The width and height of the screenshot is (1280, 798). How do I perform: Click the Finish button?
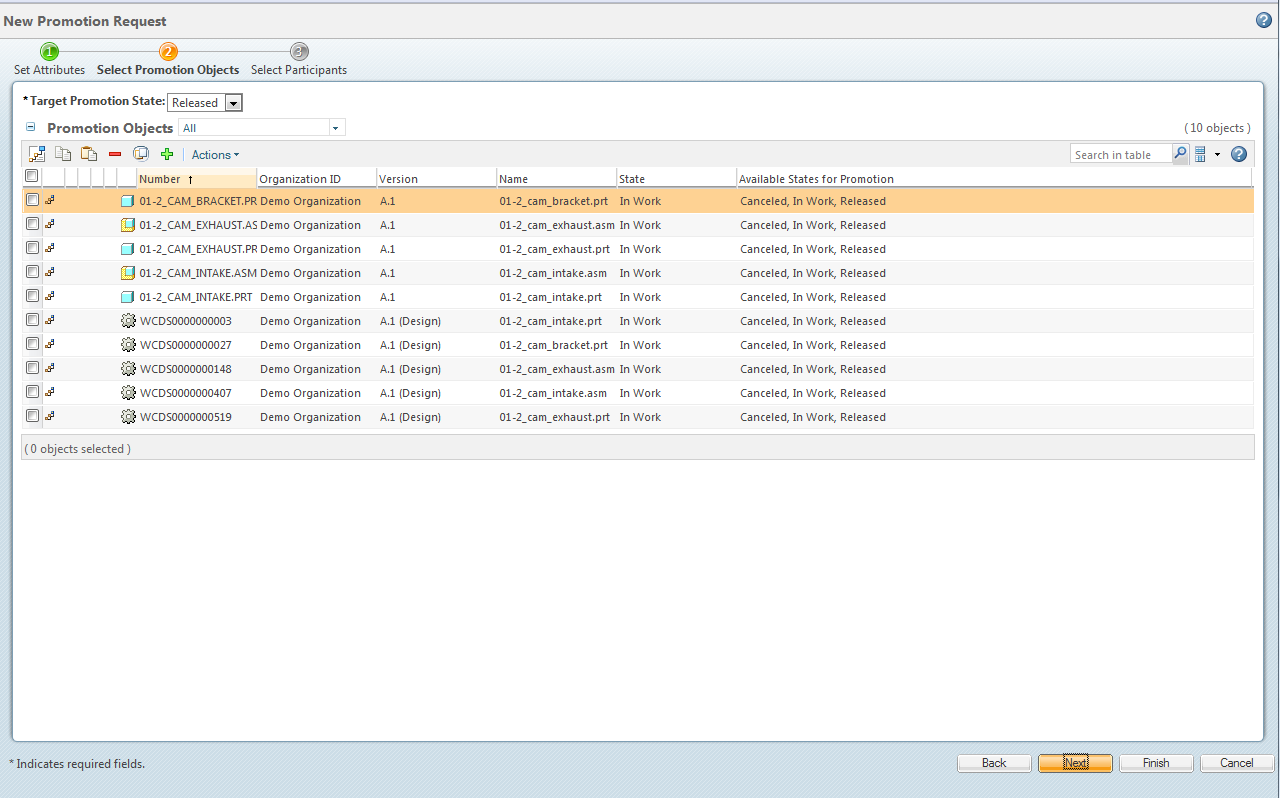1156,763
